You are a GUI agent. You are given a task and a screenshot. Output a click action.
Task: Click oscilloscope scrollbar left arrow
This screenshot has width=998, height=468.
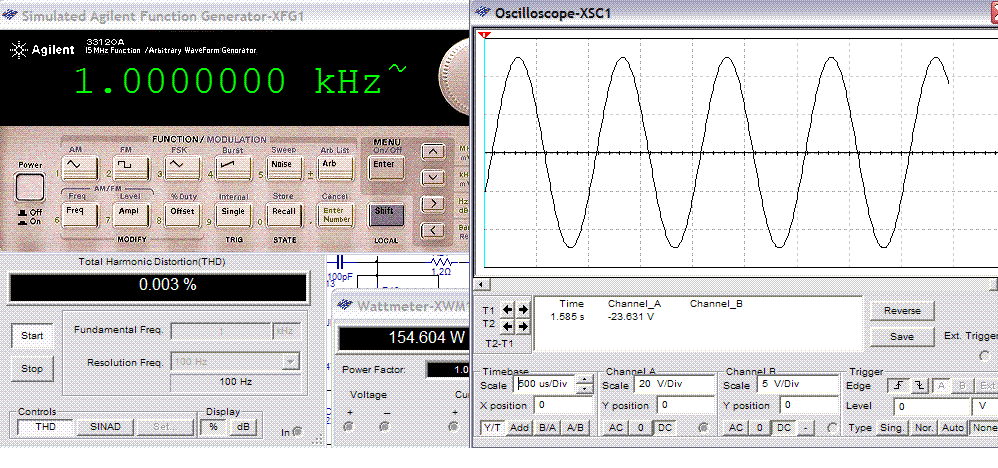click(481, 284)
